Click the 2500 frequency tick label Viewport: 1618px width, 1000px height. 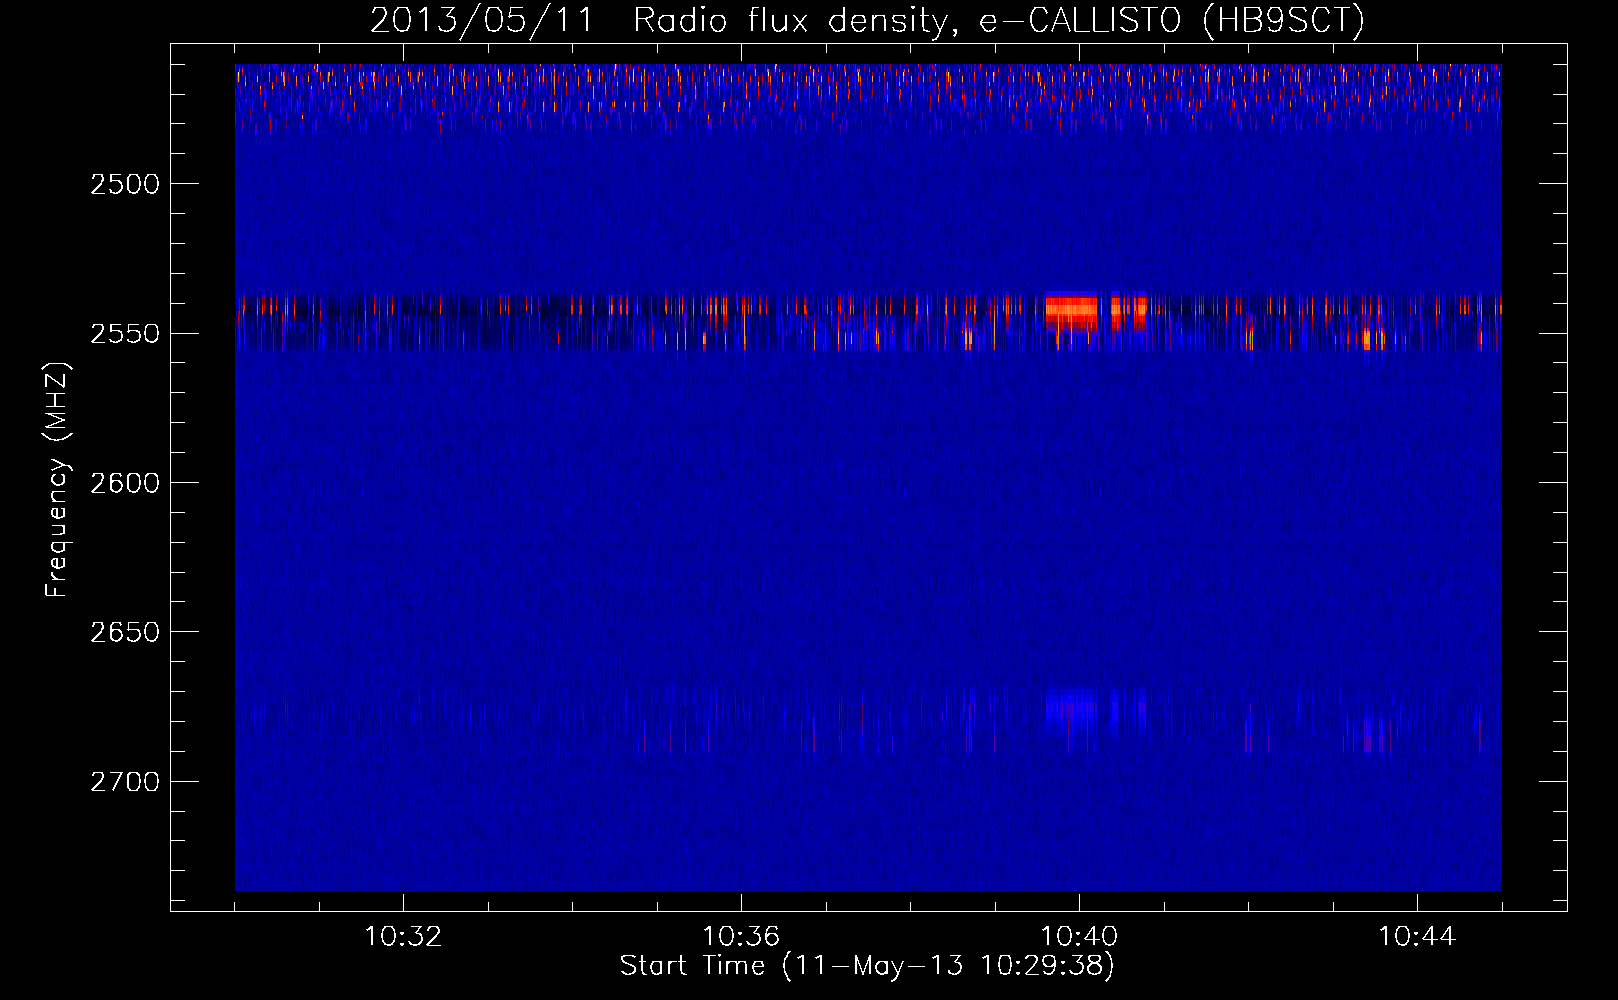coord(124,184)
